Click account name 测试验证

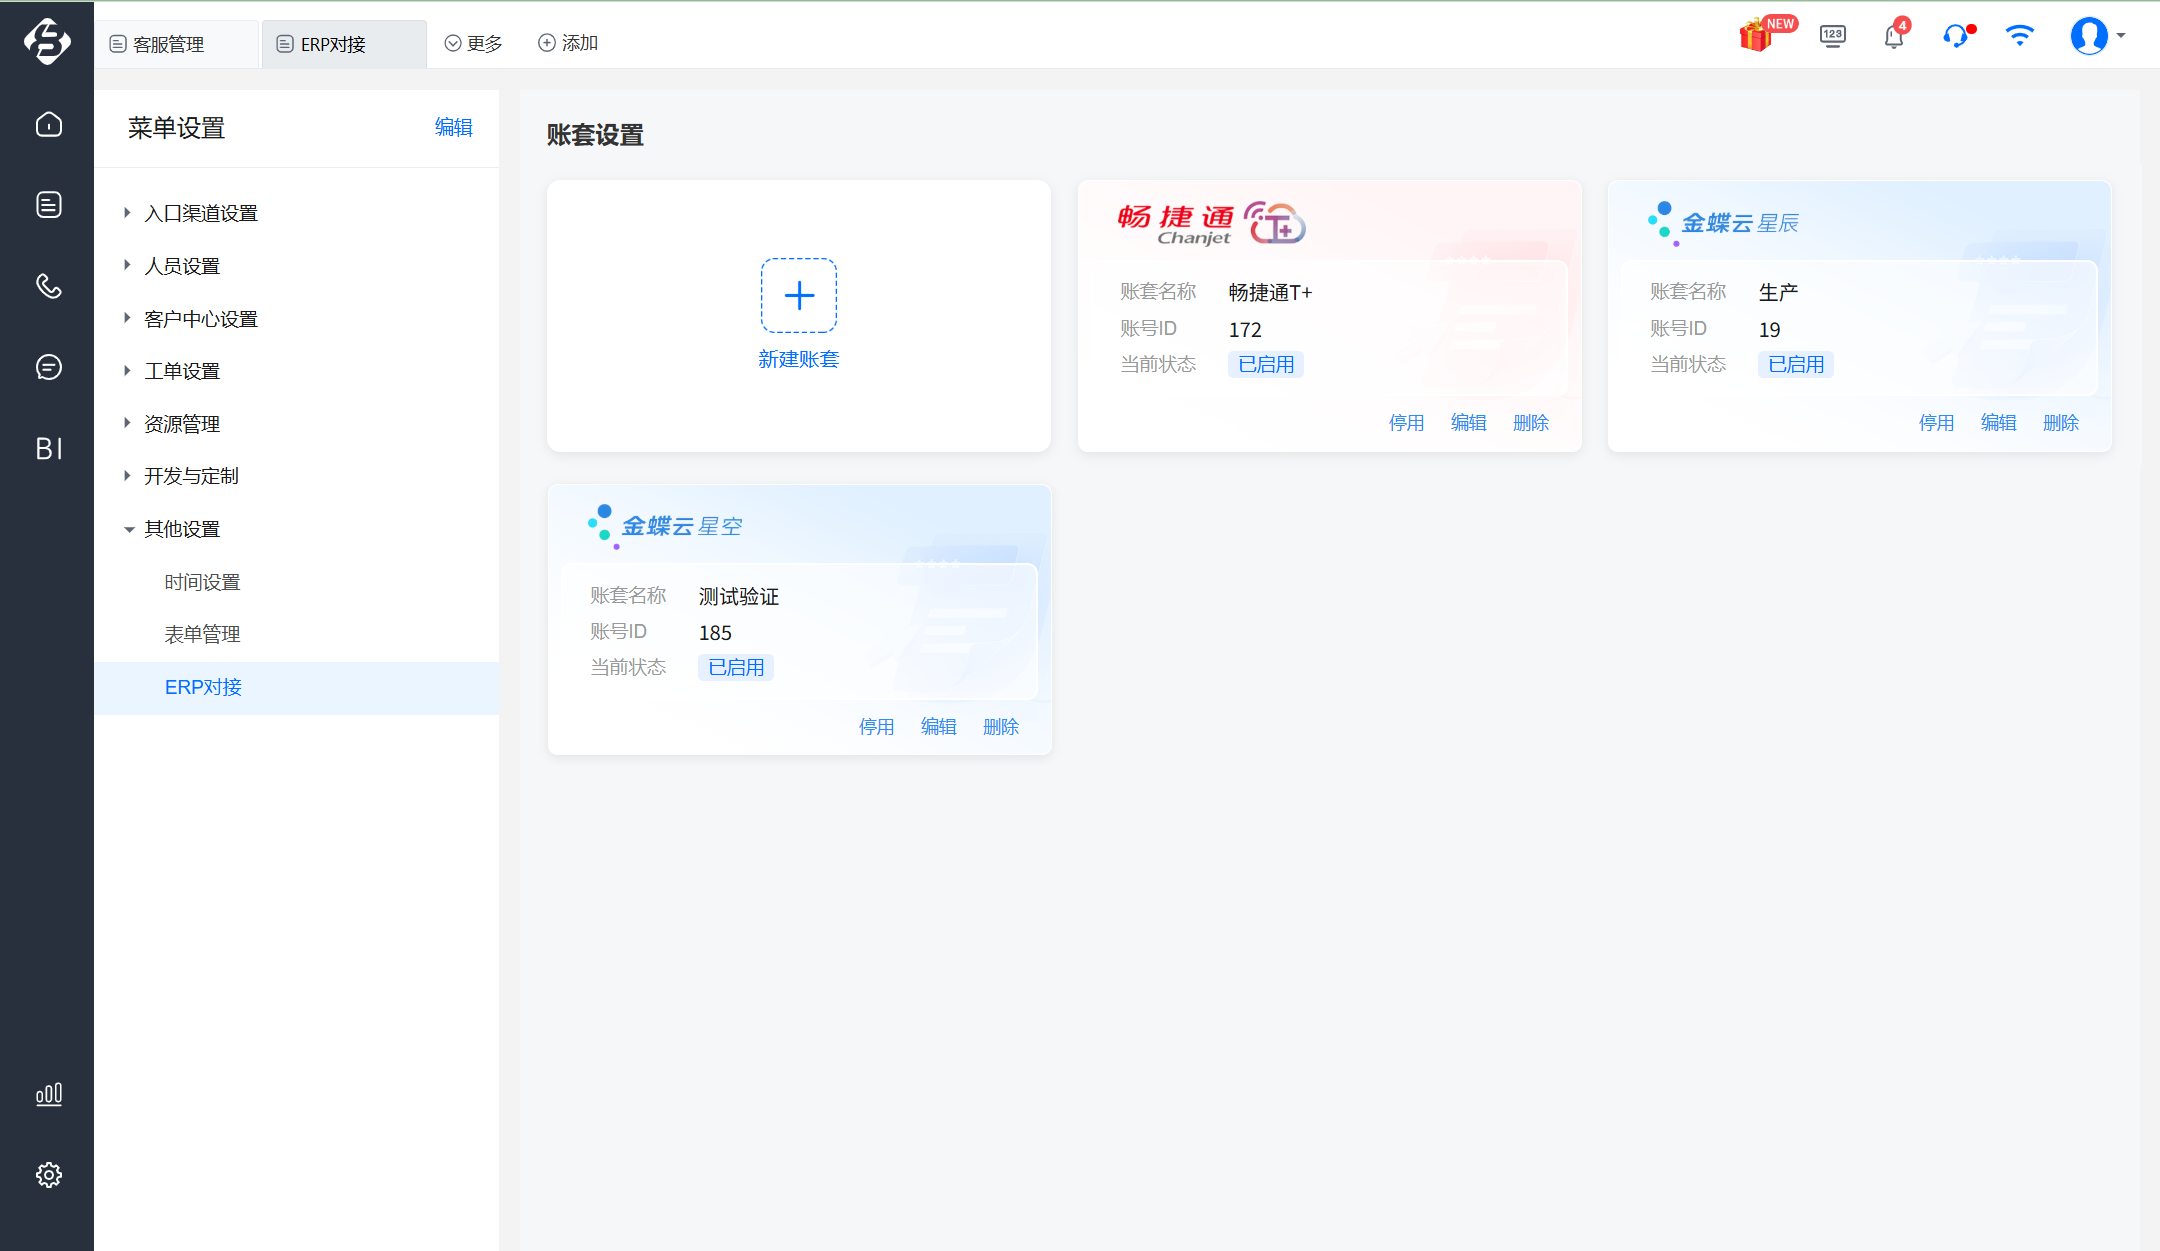point(738,597)
